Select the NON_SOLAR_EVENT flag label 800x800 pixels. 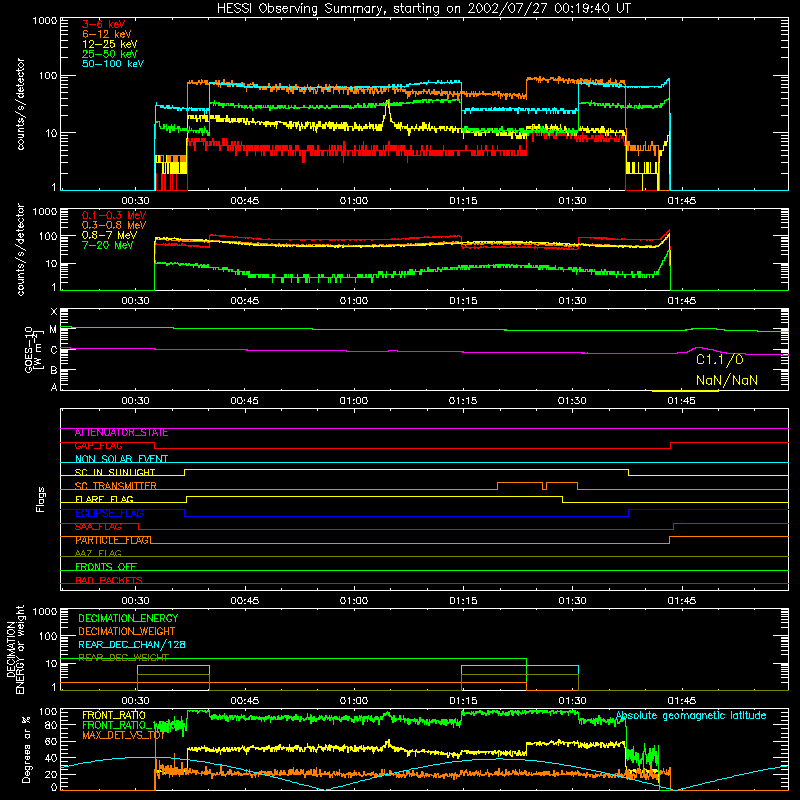pos(121,459)
